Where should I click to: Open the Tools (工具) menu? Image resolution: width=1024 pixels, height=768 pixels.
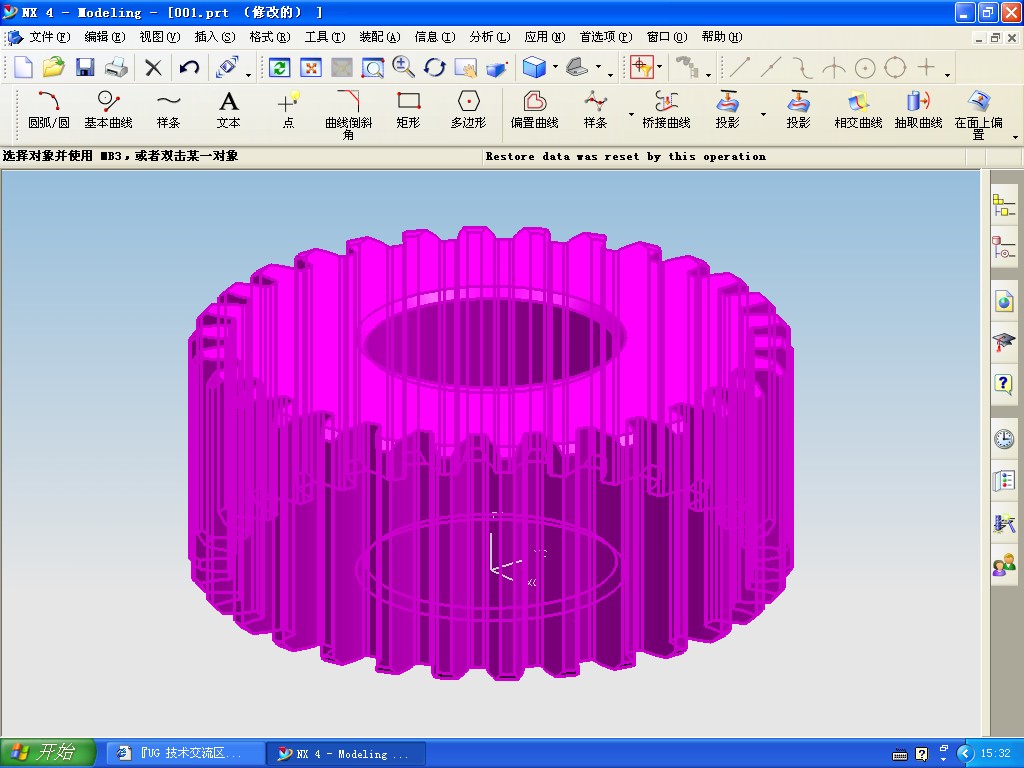325,37
